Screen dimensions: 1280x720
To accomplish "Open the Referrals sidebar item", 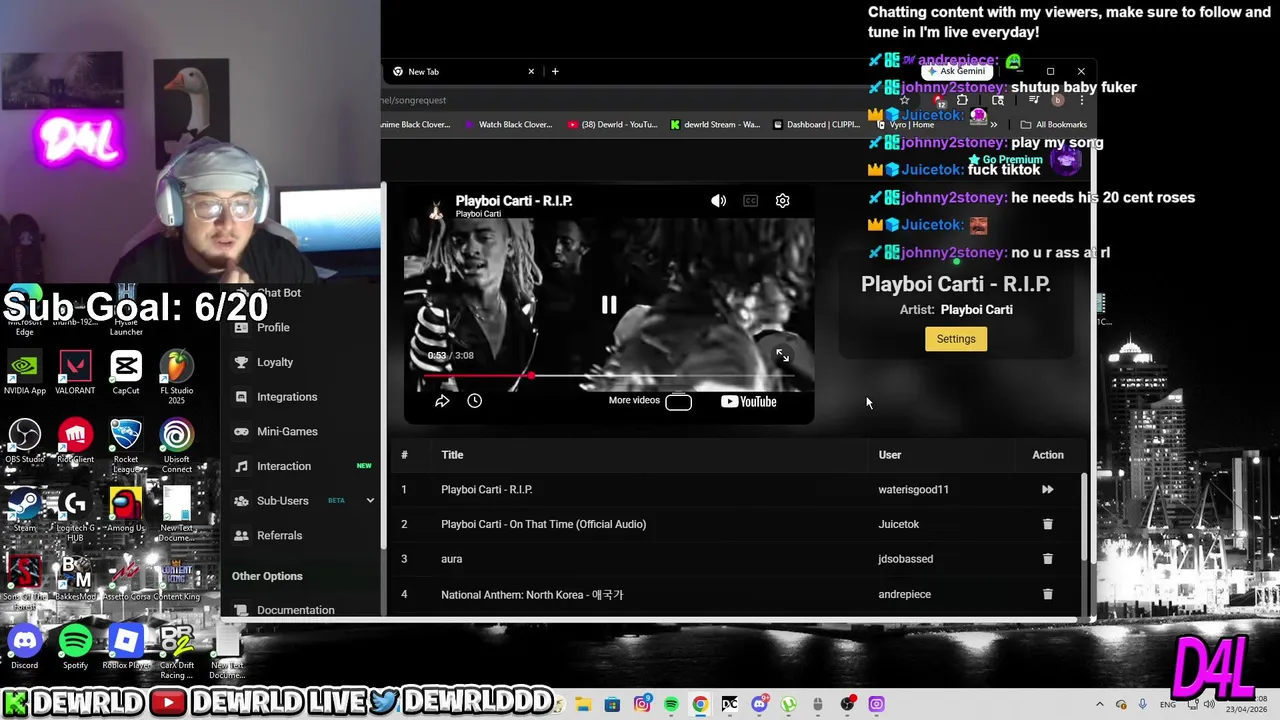I will [x=279, y=535].
